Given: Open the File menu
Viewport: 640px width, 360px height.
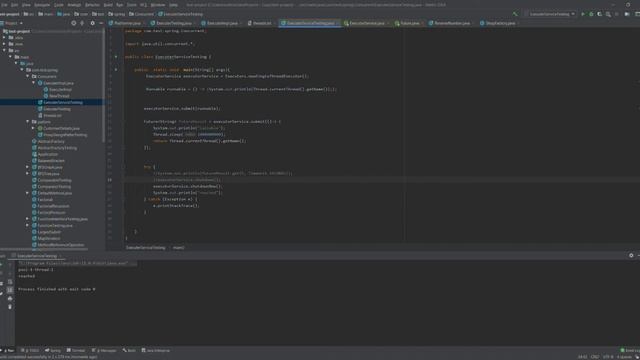Looking at the screenshot, I should (x=4, y=5).
